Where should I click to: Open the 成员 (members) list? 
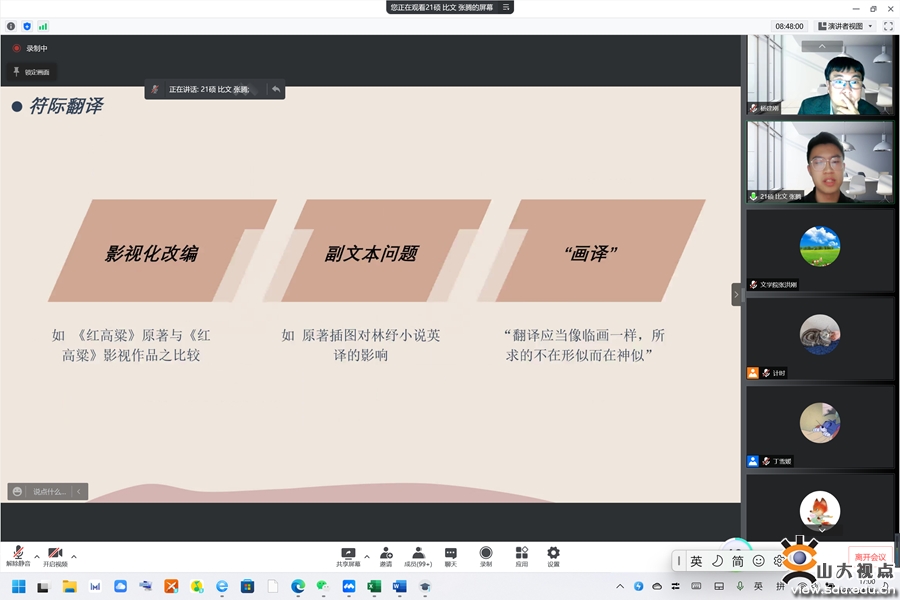click(x=418, y=556)
